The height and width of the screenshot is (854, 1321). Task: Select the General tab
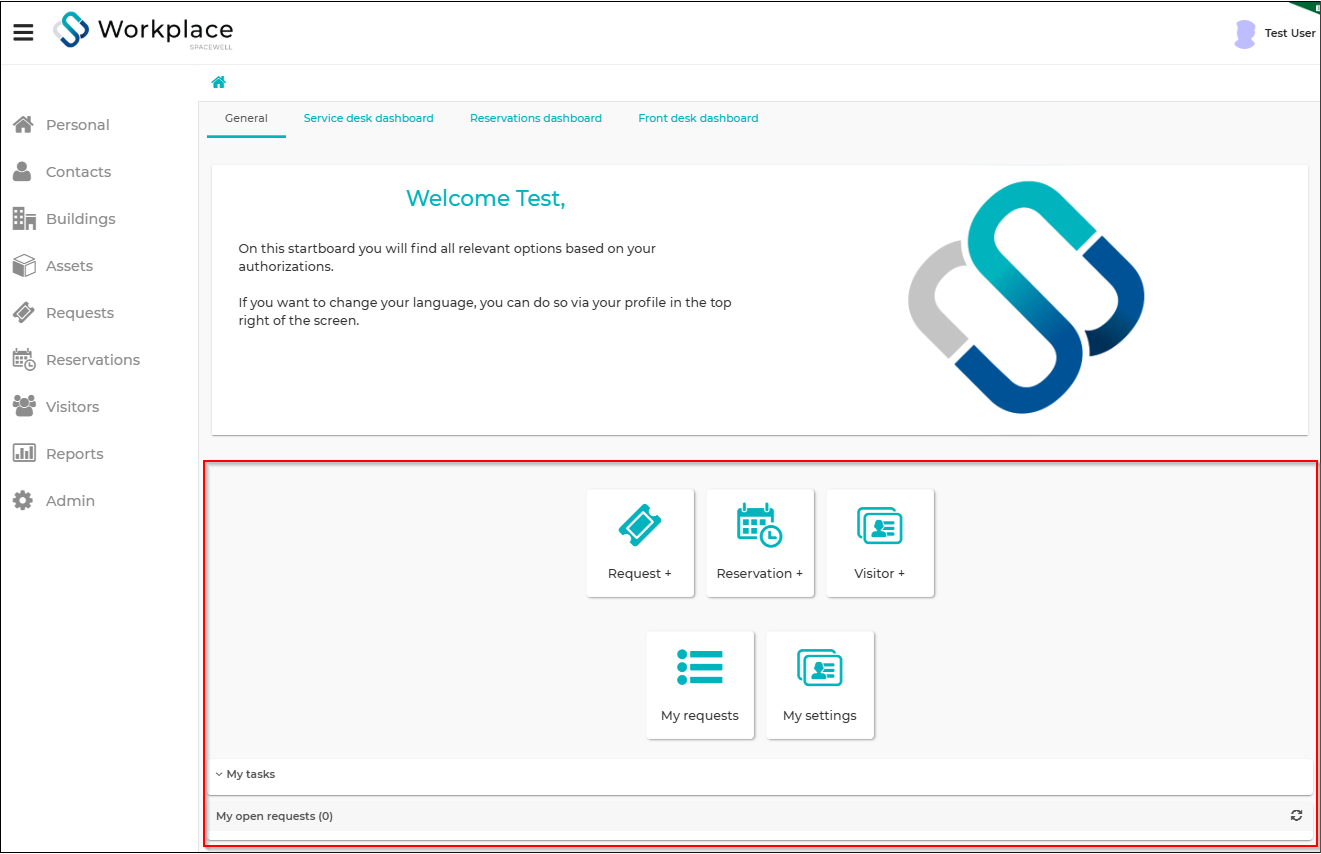246,118
